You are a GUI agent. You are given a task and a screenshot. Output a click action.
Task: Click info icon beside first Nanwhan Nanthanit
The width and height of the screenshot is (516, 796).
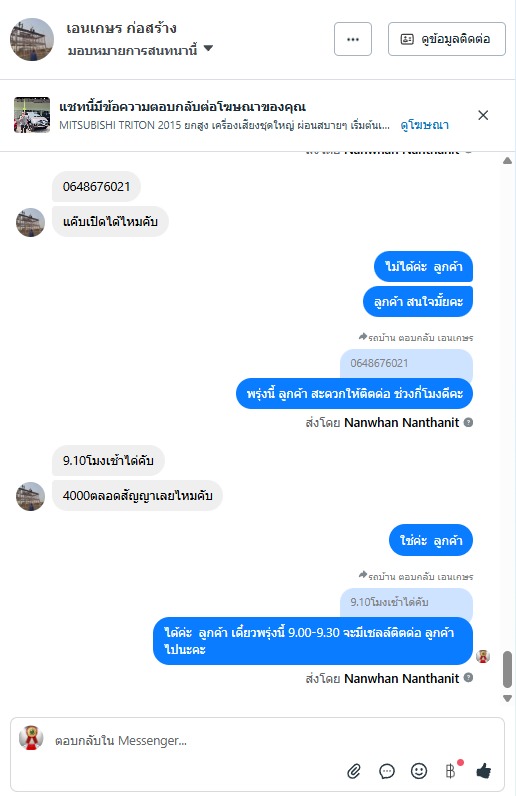click(468, 422)
